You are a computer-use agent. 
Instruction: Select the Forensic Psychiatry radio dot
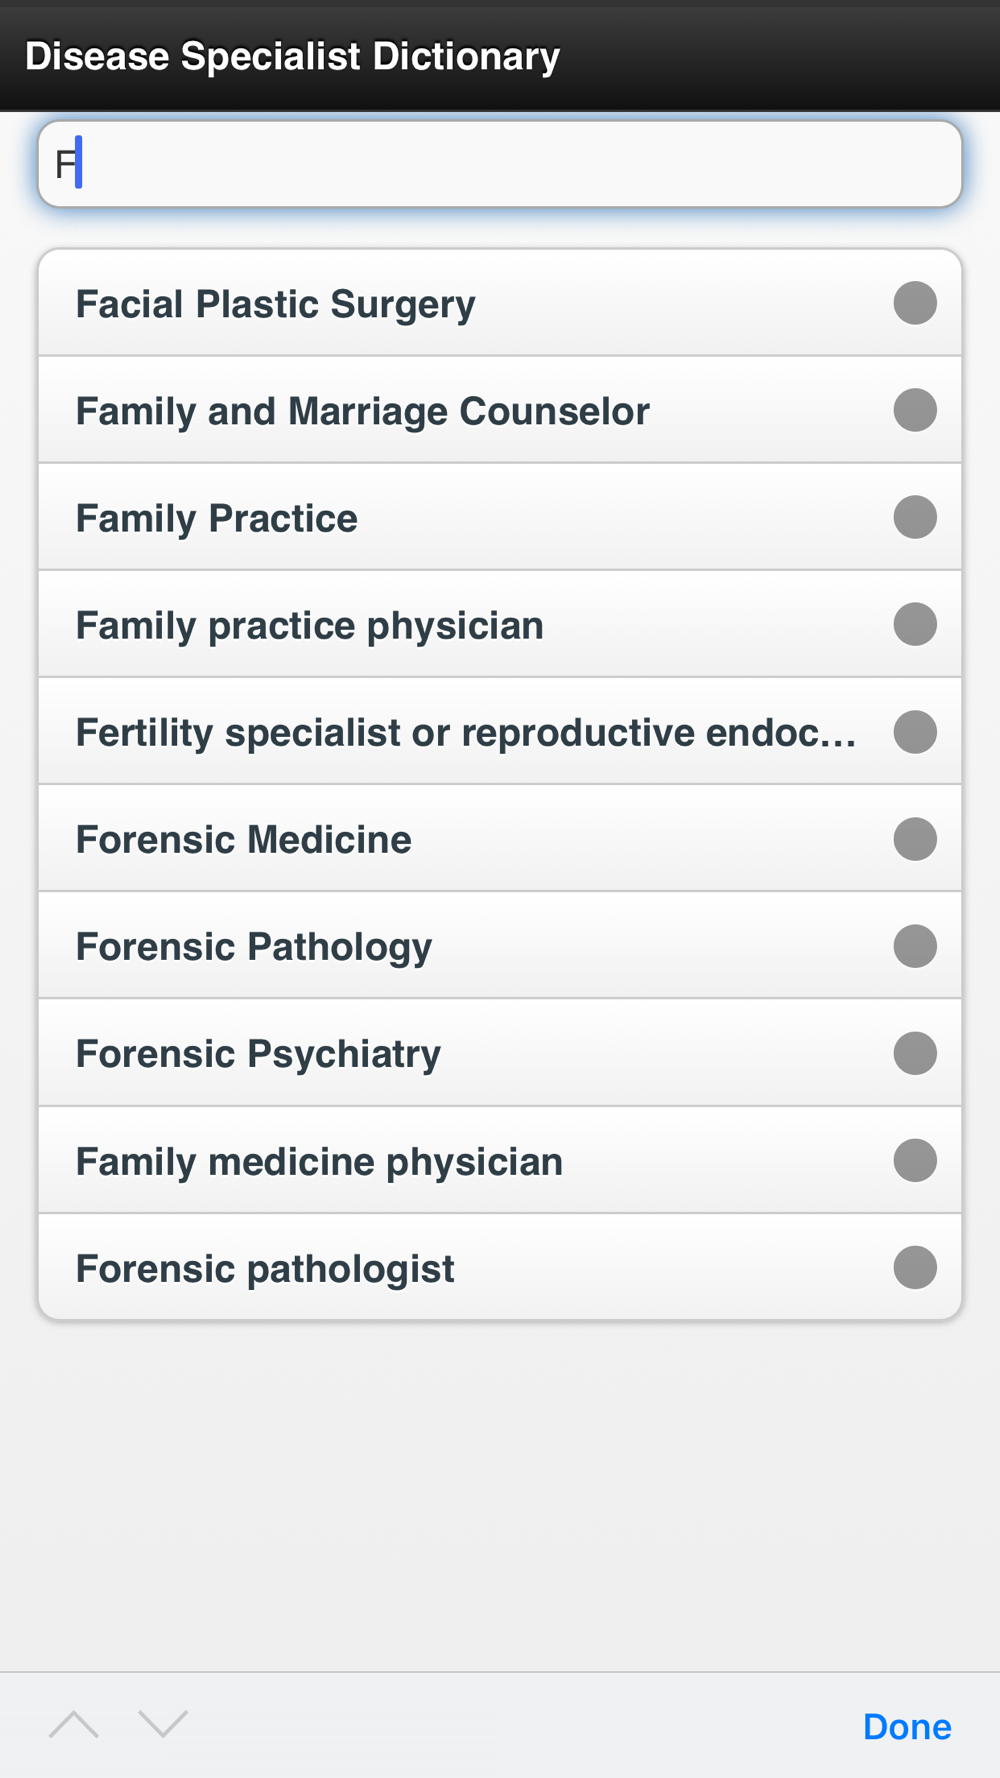[x=915, y=1053]
